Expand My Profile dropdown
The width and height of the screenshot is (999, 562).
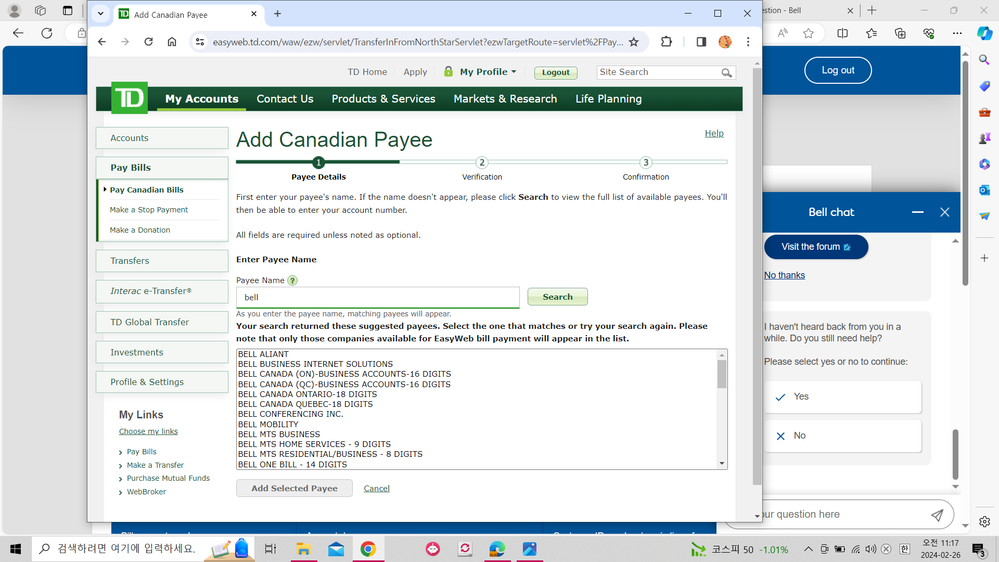(488, 72)
